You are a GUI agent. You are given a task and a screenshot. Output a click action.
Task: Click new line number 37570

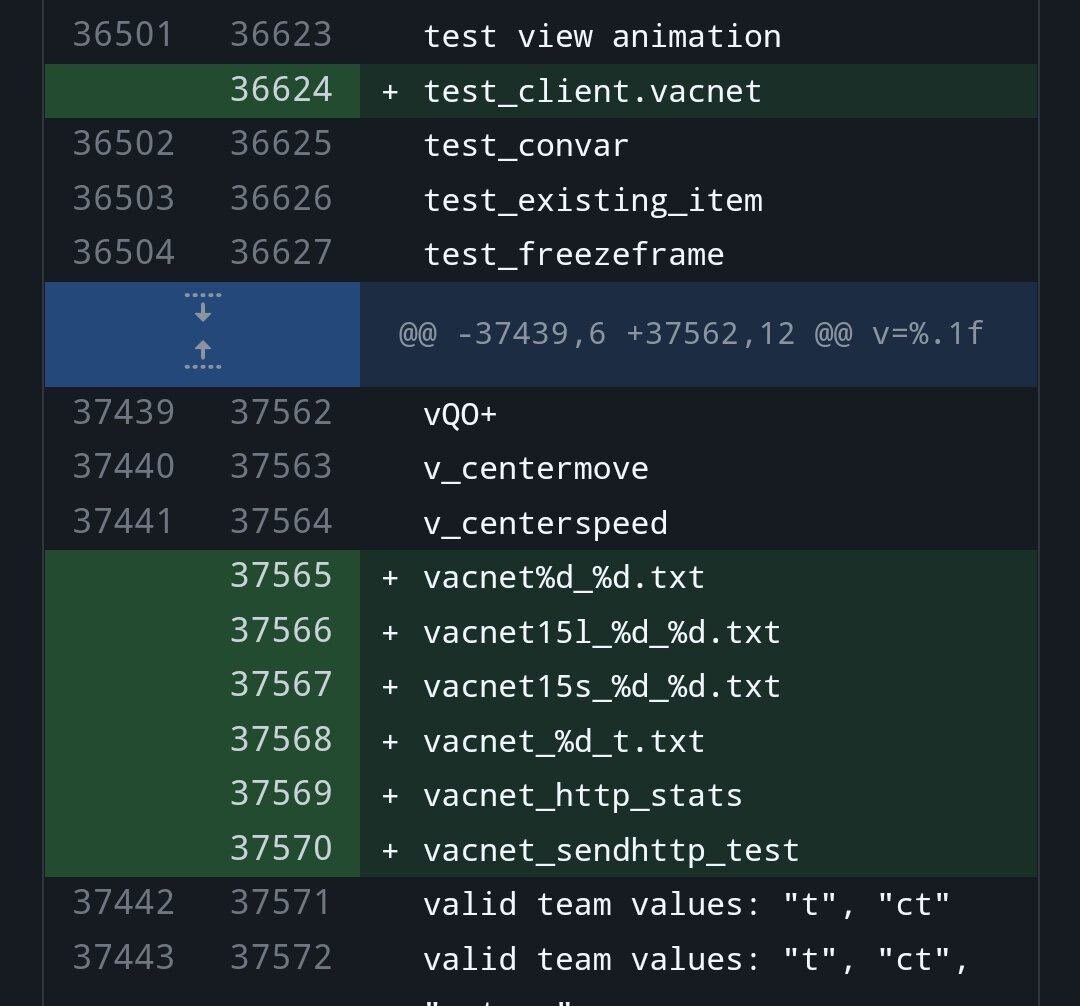point(281,848)
